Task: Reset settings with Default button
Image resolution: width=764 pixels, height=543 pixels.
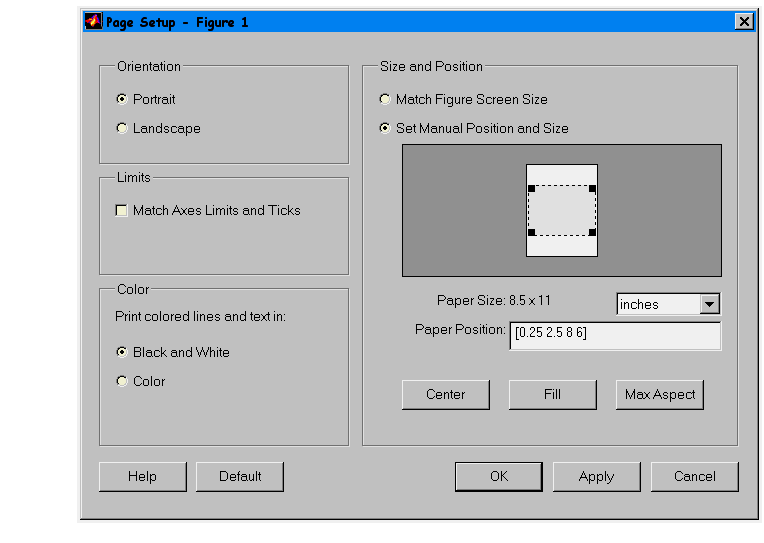Action: (x=240, y=476)
